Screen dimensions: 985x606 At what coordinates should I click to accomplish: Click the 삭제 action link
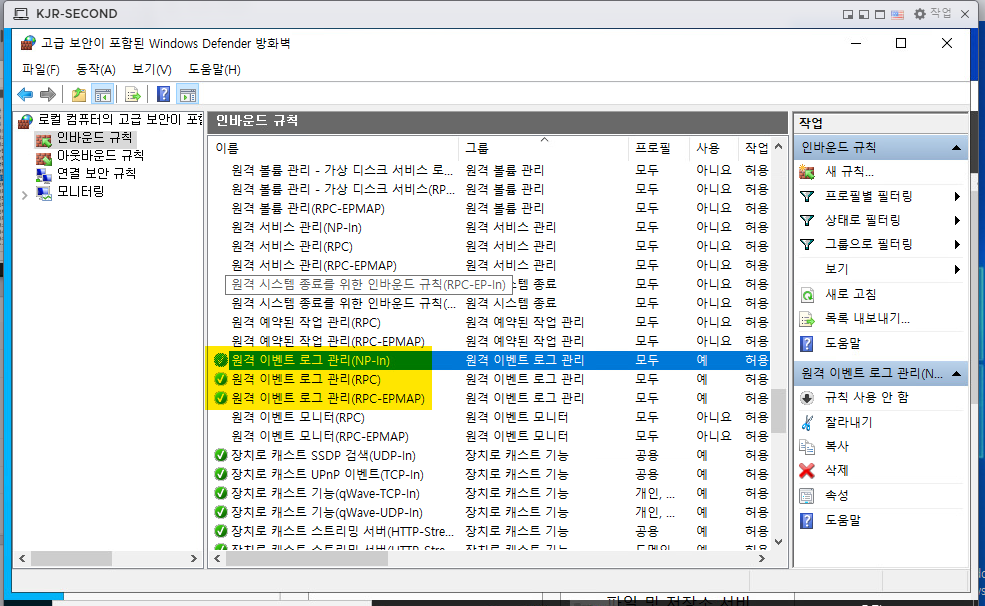pos(837,470)
